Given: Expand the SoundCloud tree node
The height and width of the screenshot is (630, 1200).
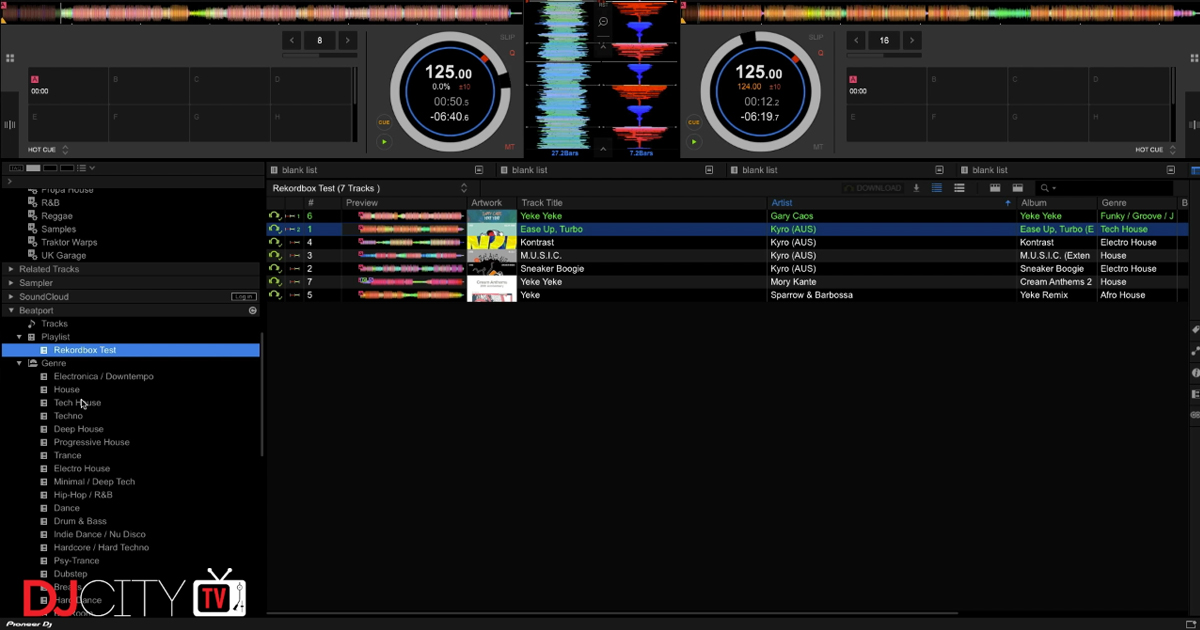Looking at the screenshot, I should click(x=11, y=297).
